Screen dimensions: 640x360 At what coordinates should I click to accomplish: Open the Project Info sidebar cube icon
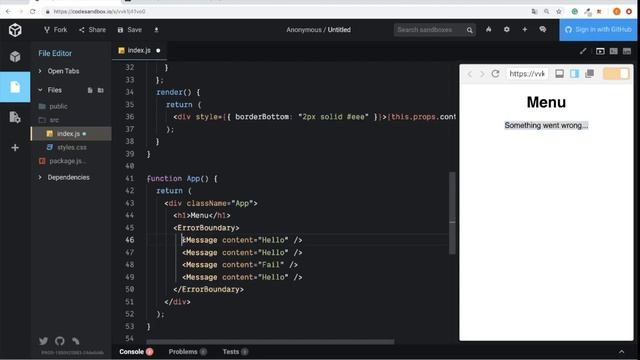15,56
